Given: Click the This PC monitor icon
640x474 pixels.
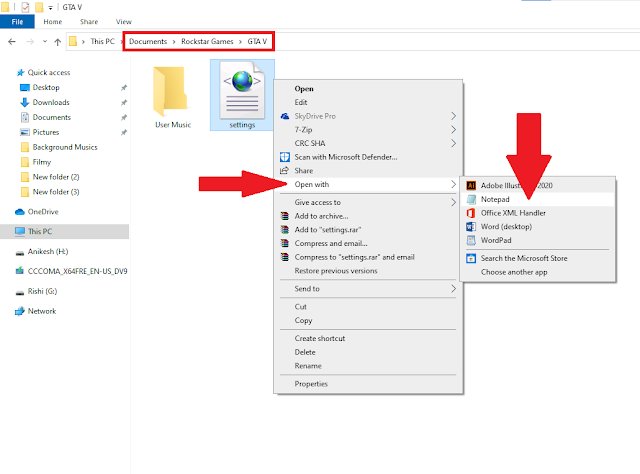Looking at the screenshot, I should pos(20,231).
